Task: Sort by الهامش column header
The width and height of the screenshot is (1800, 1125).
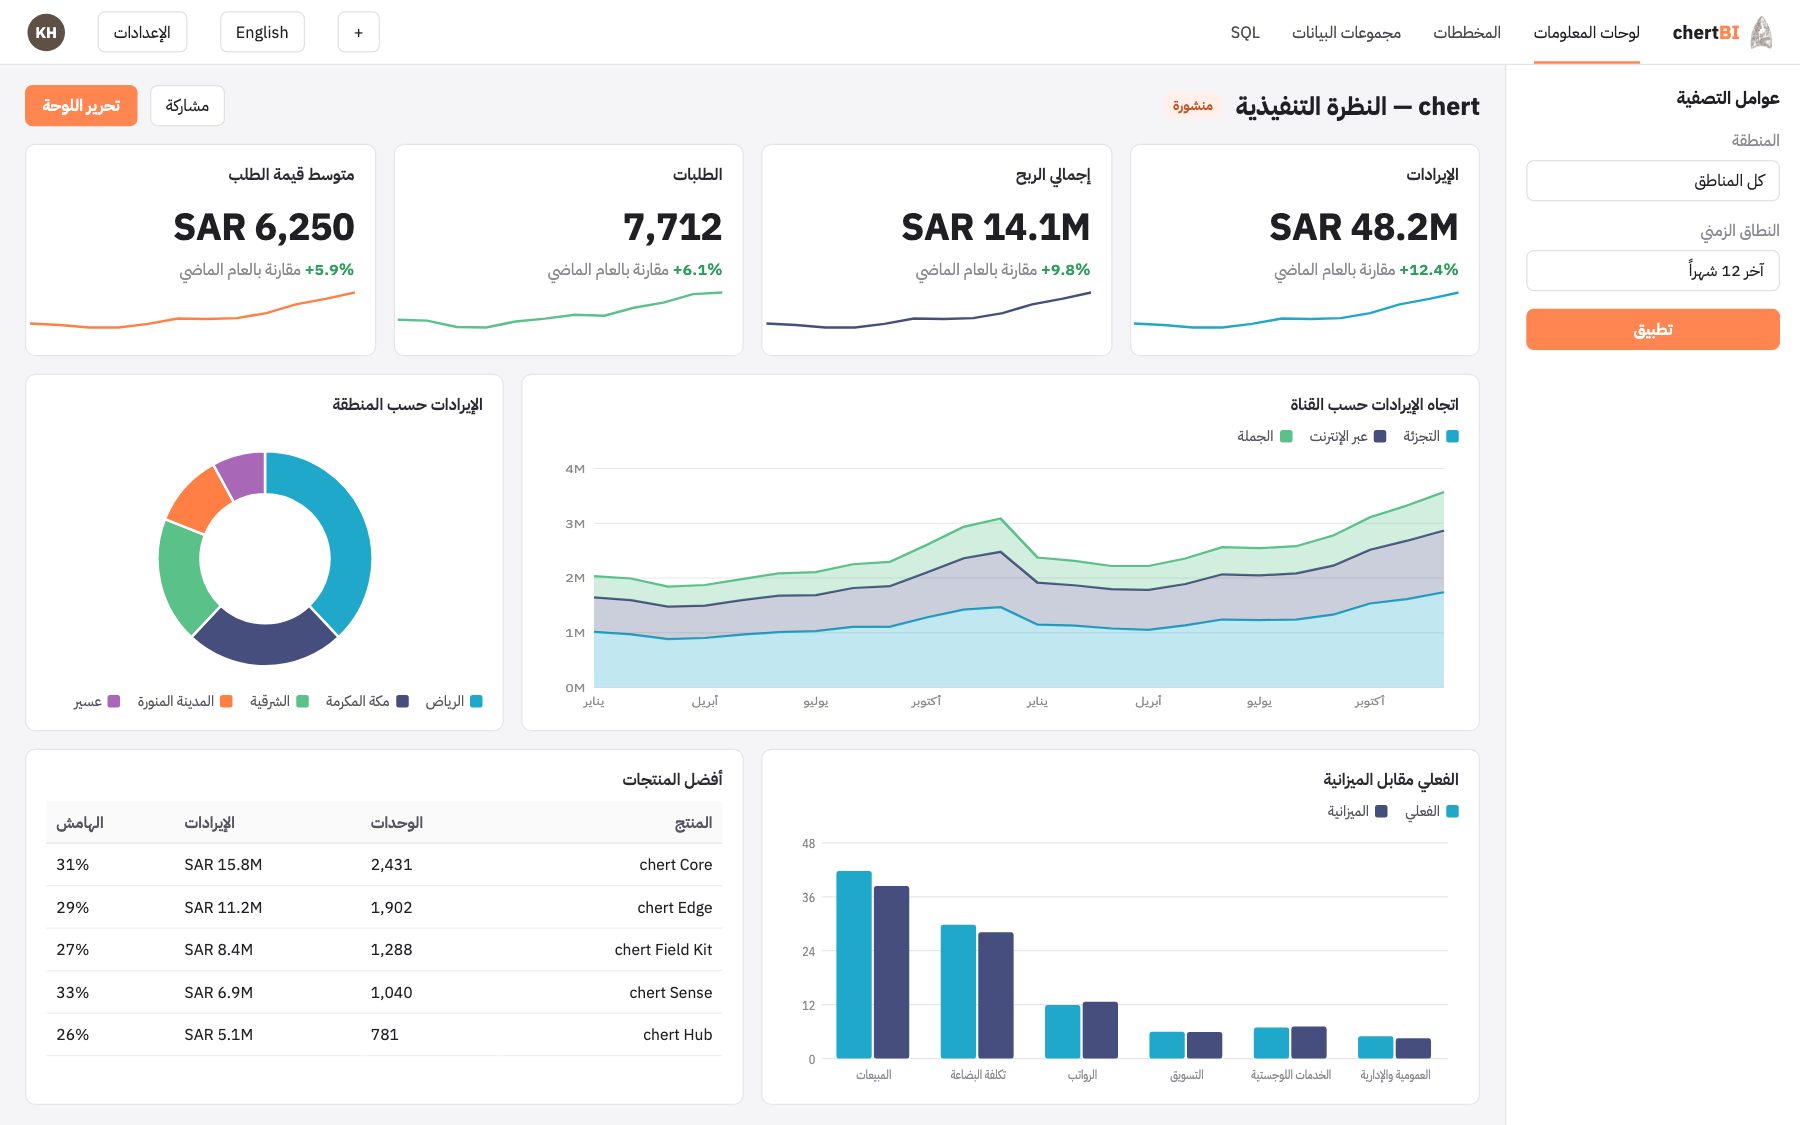Action: coord(80,823)
